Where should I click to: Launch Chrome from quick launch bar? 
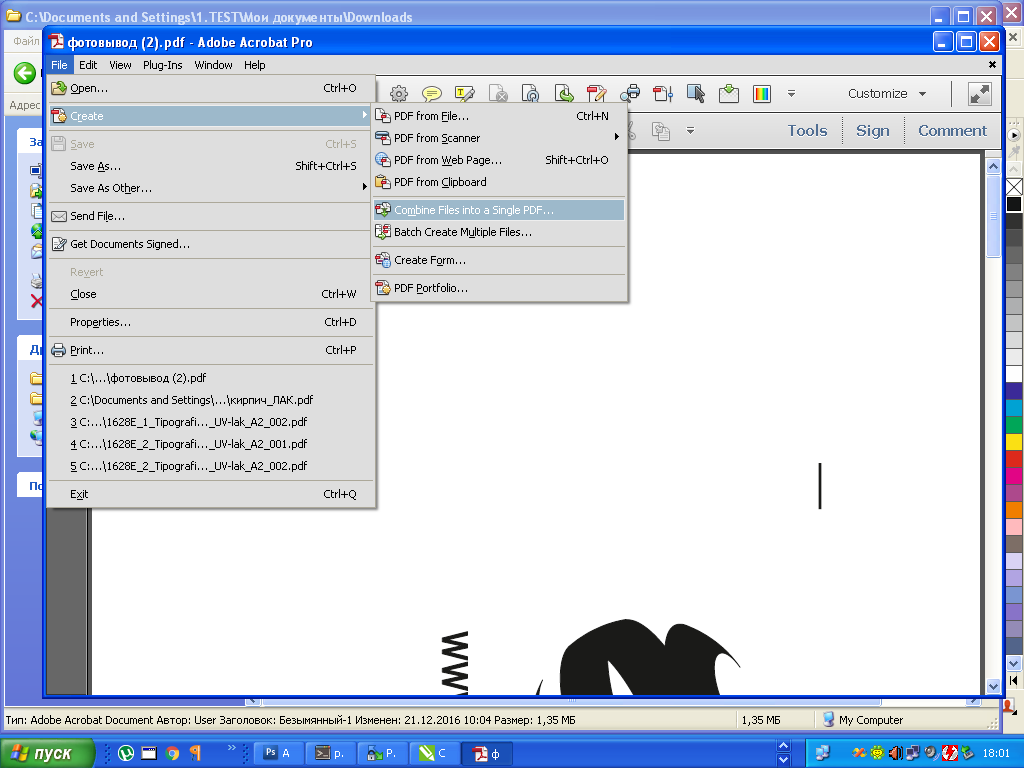(172, 753)
